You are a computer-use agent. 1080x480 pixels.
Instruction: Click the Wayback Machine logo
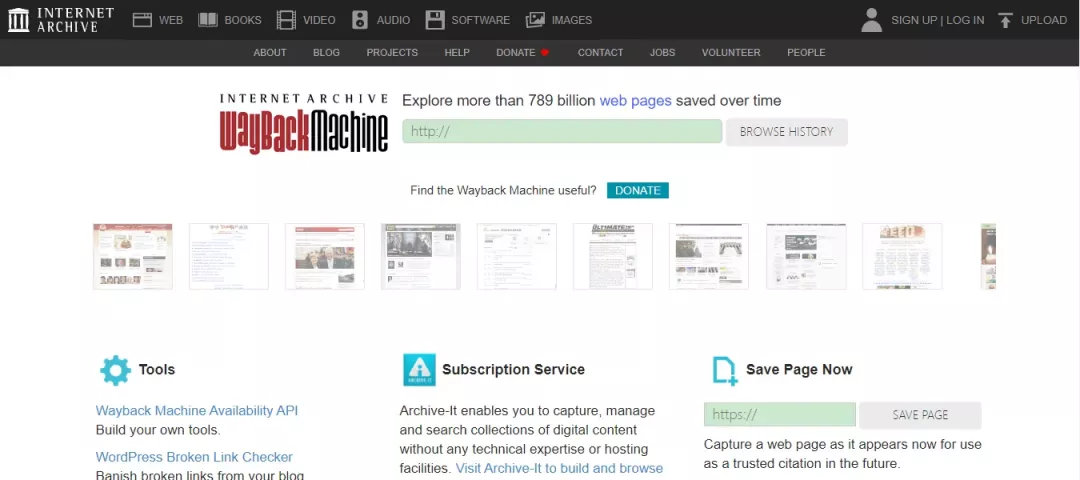pos(303,123)
